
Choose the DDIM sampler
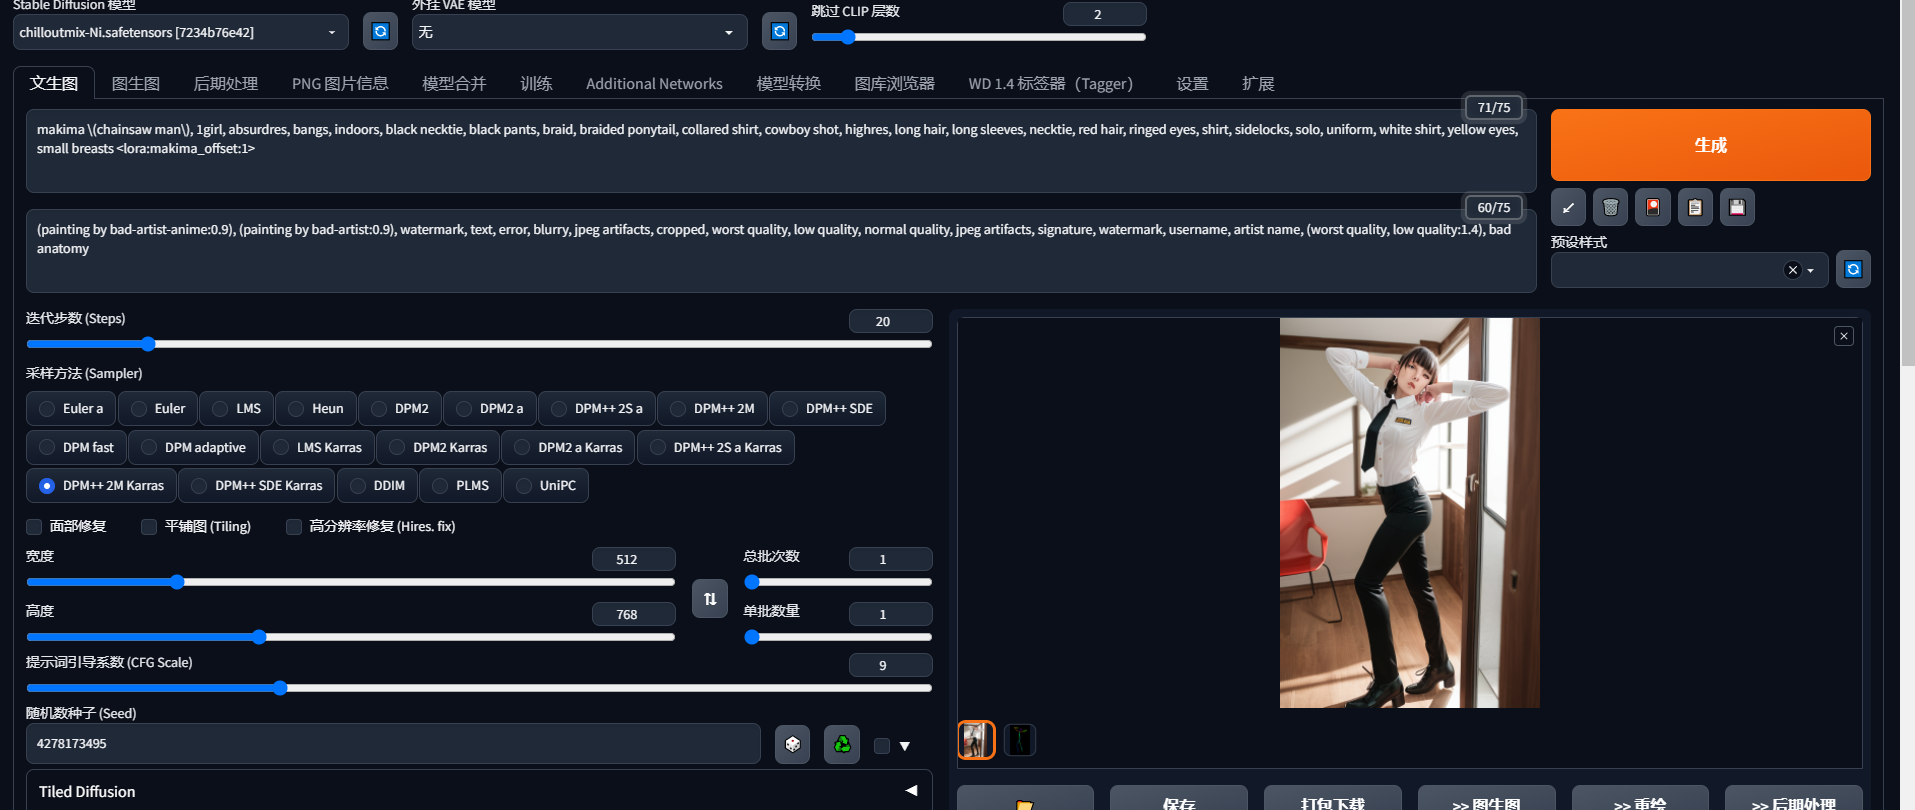click(x=377, y=485)
